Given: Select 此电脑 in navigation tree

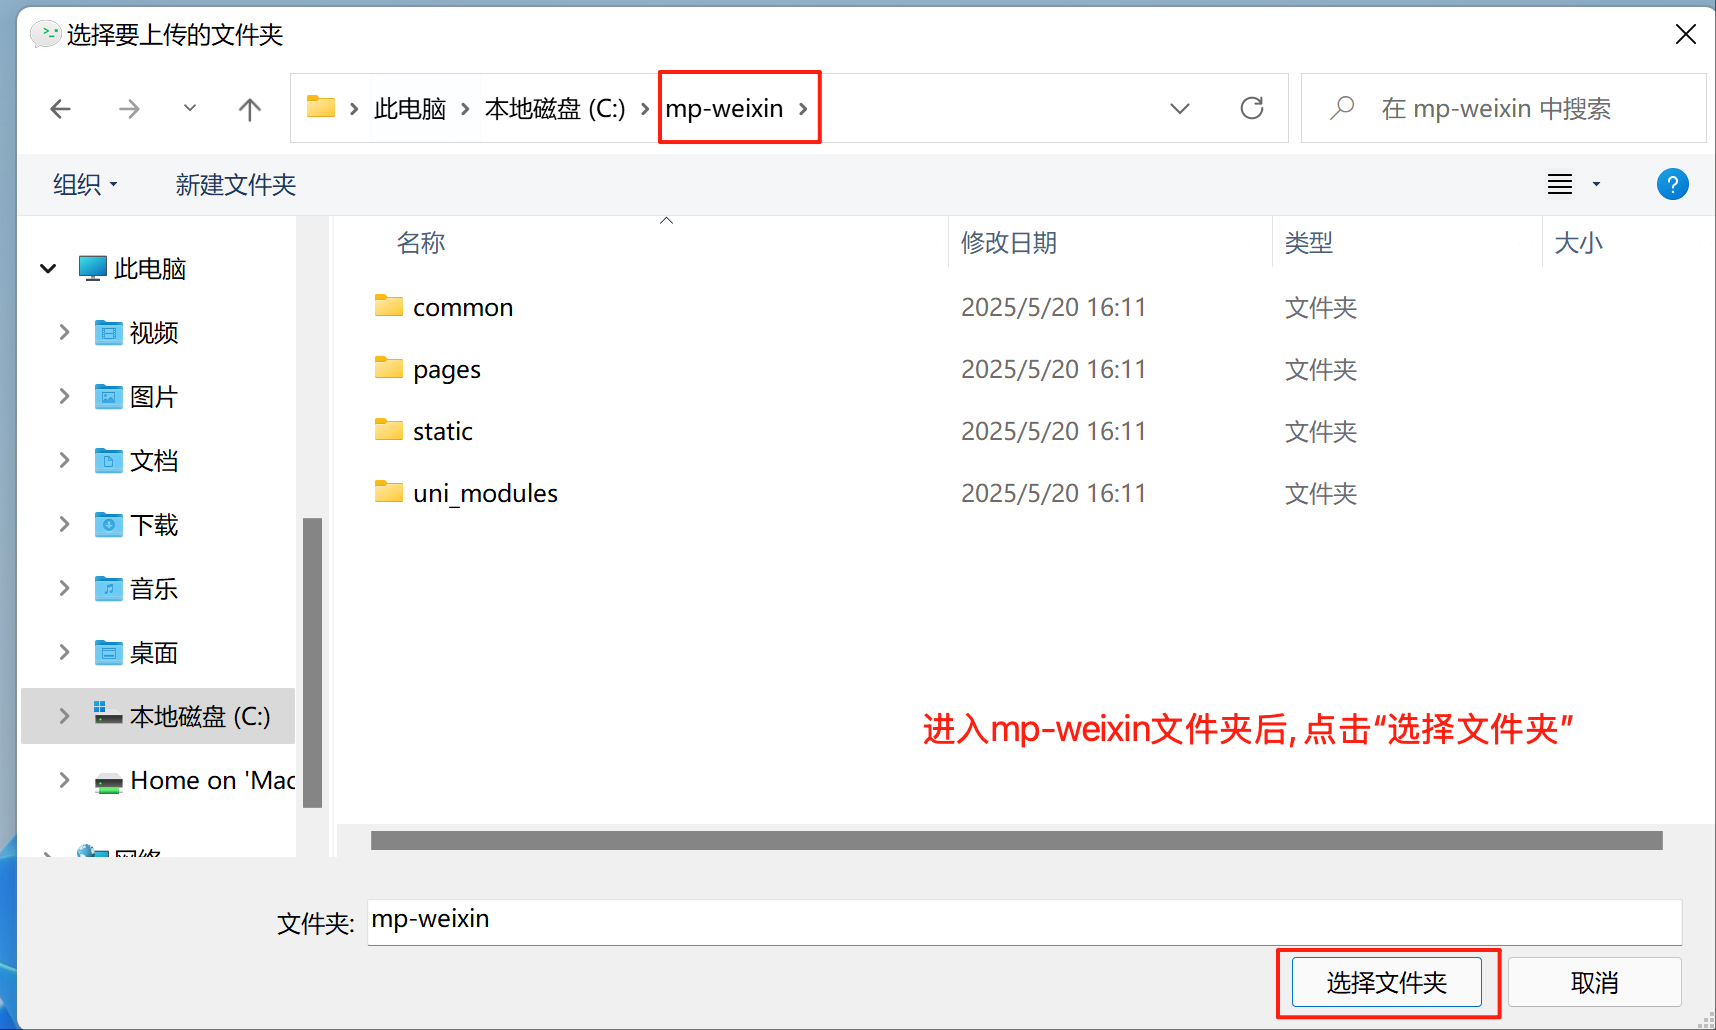Looking at the screenshot, I should 150,269.
